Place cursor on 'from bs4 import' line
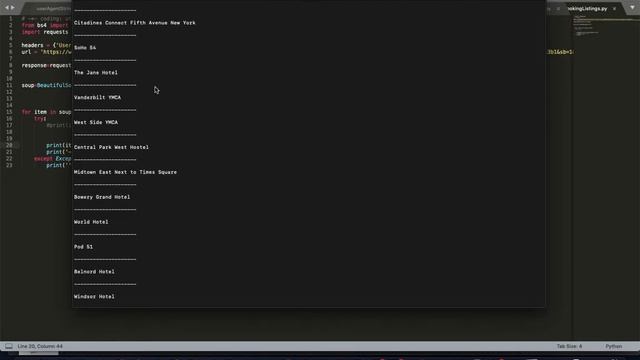 [45, 25]
